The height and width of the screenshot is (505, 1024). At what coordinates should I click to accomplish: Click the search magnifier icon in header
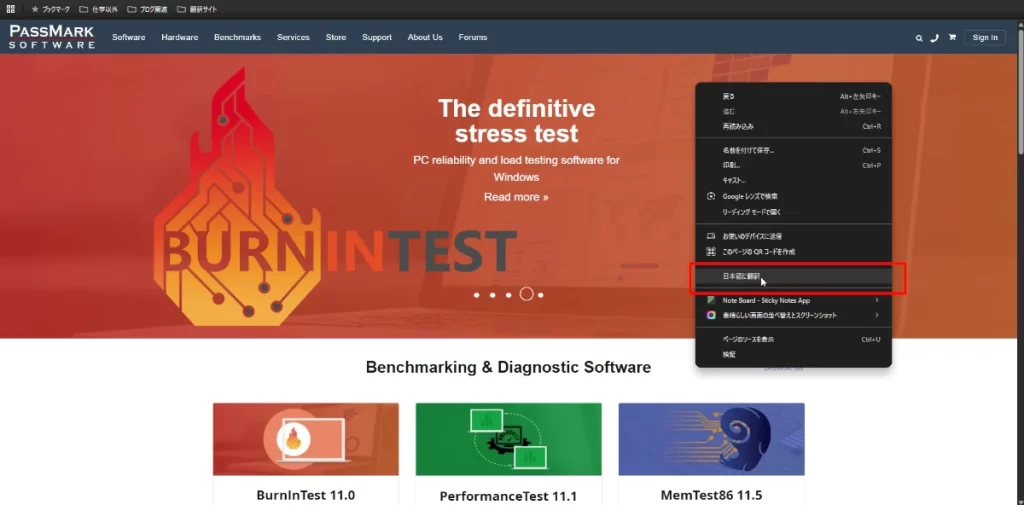919,38
